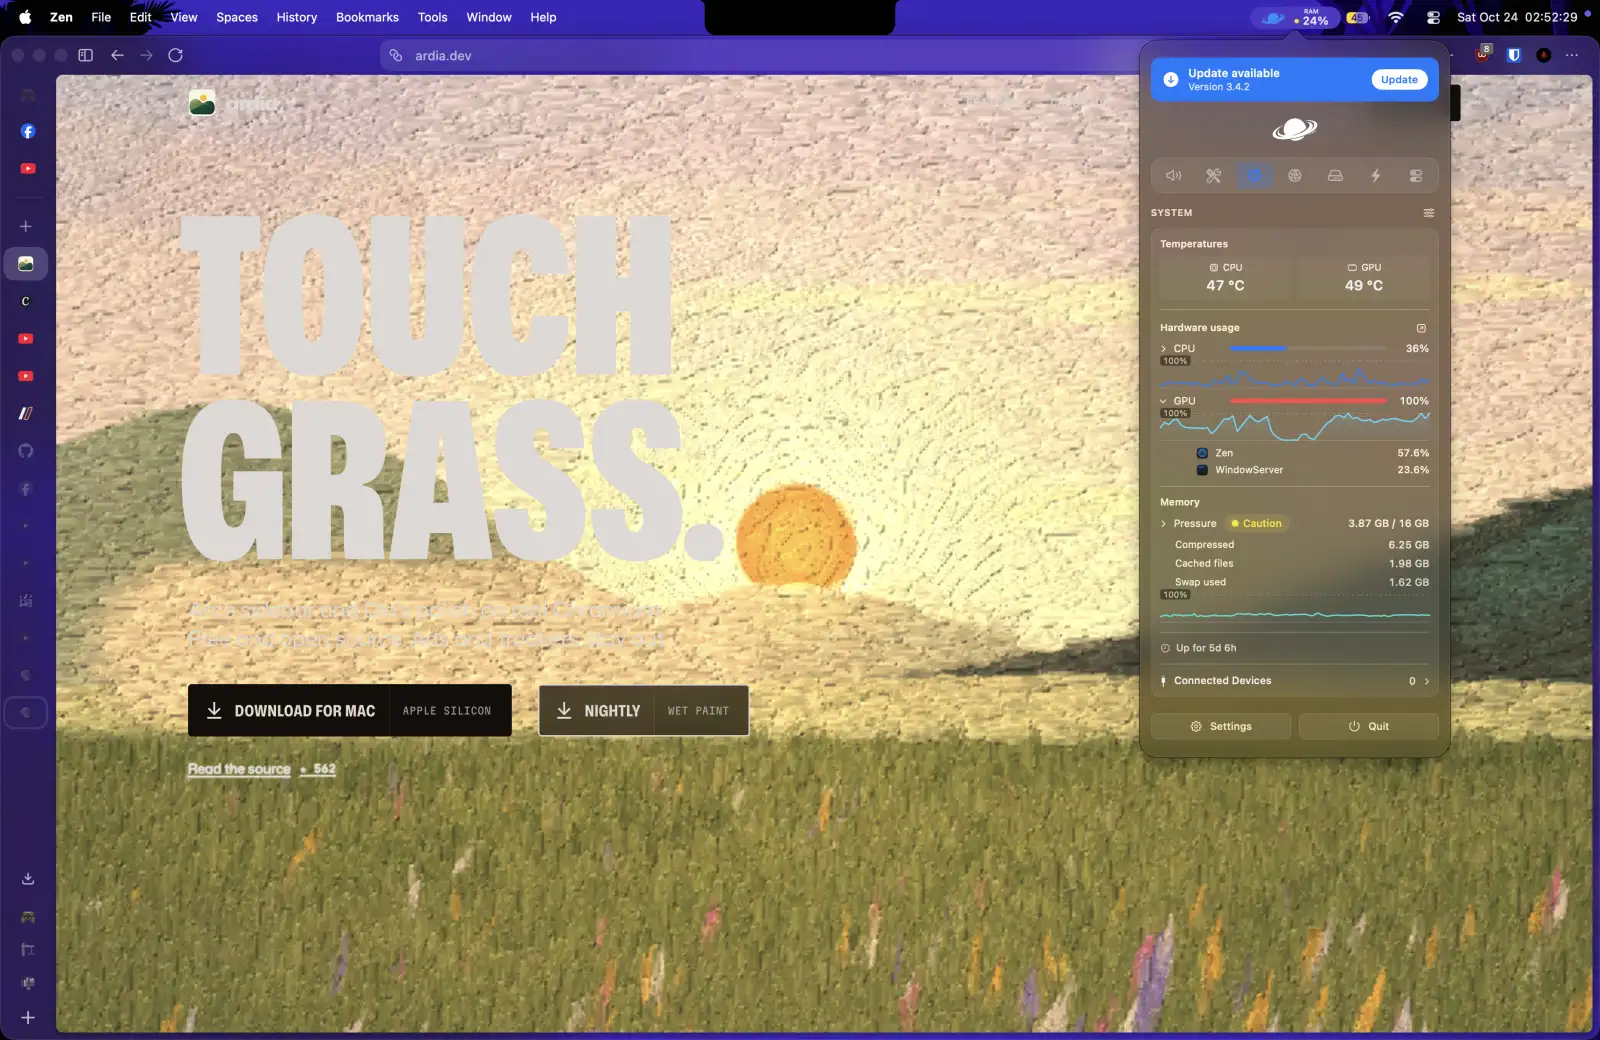1600x1040 pixels.
Task: Collapse the GPU usage row
Action: point(1294,401)
